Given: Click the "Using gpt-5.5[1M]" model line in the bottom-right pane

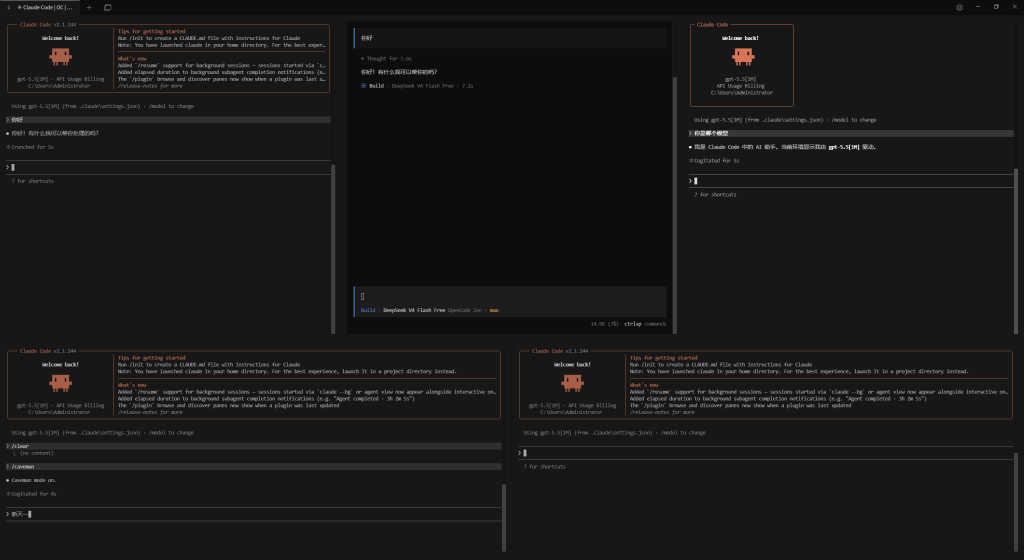Looking at the screenshot, I should pos(615,433).
